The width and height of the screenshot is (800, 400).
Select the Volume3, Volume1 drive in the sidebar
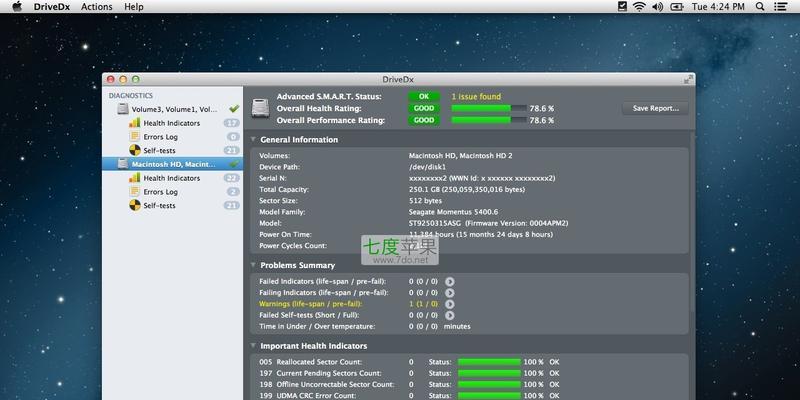click(172, 109)
